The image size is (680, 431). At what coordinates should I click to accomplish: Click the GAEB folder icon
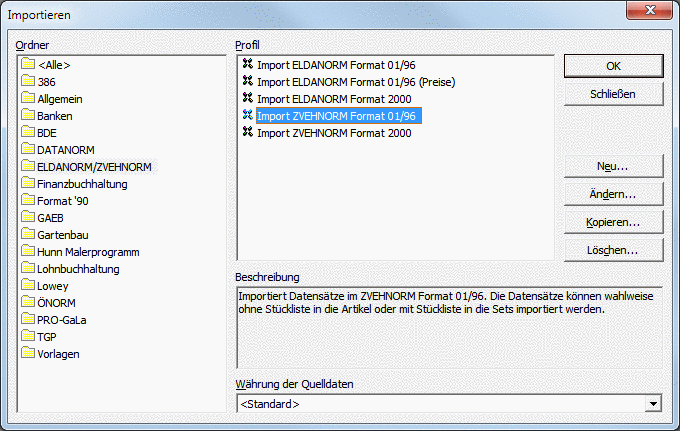28,217
